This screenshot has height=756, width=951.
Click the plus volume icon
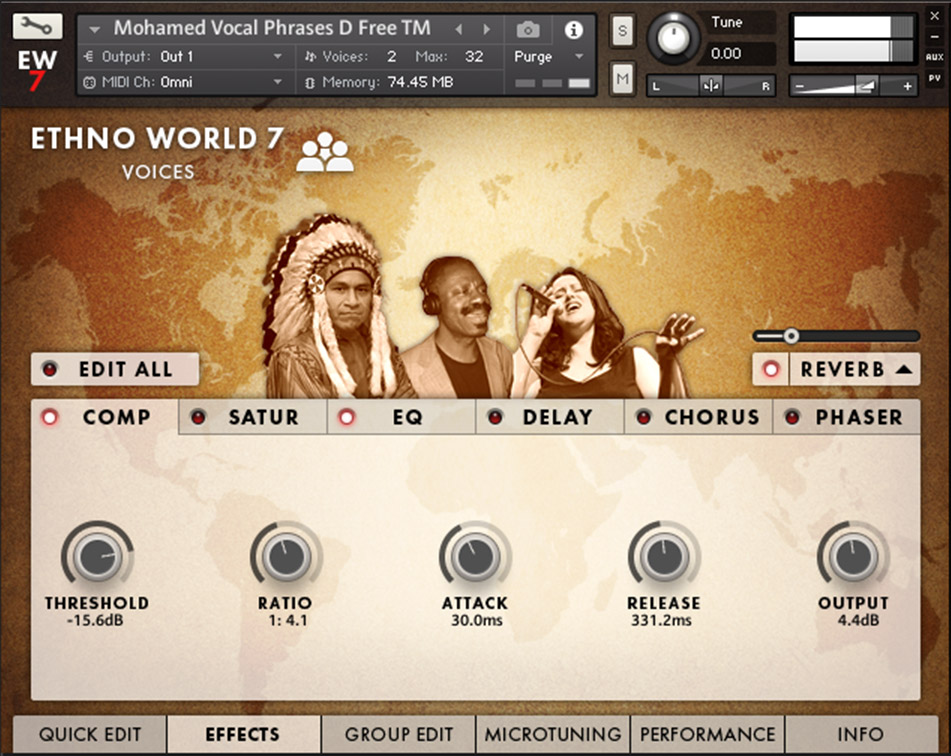pyautogui.click(x=907, y=87)
